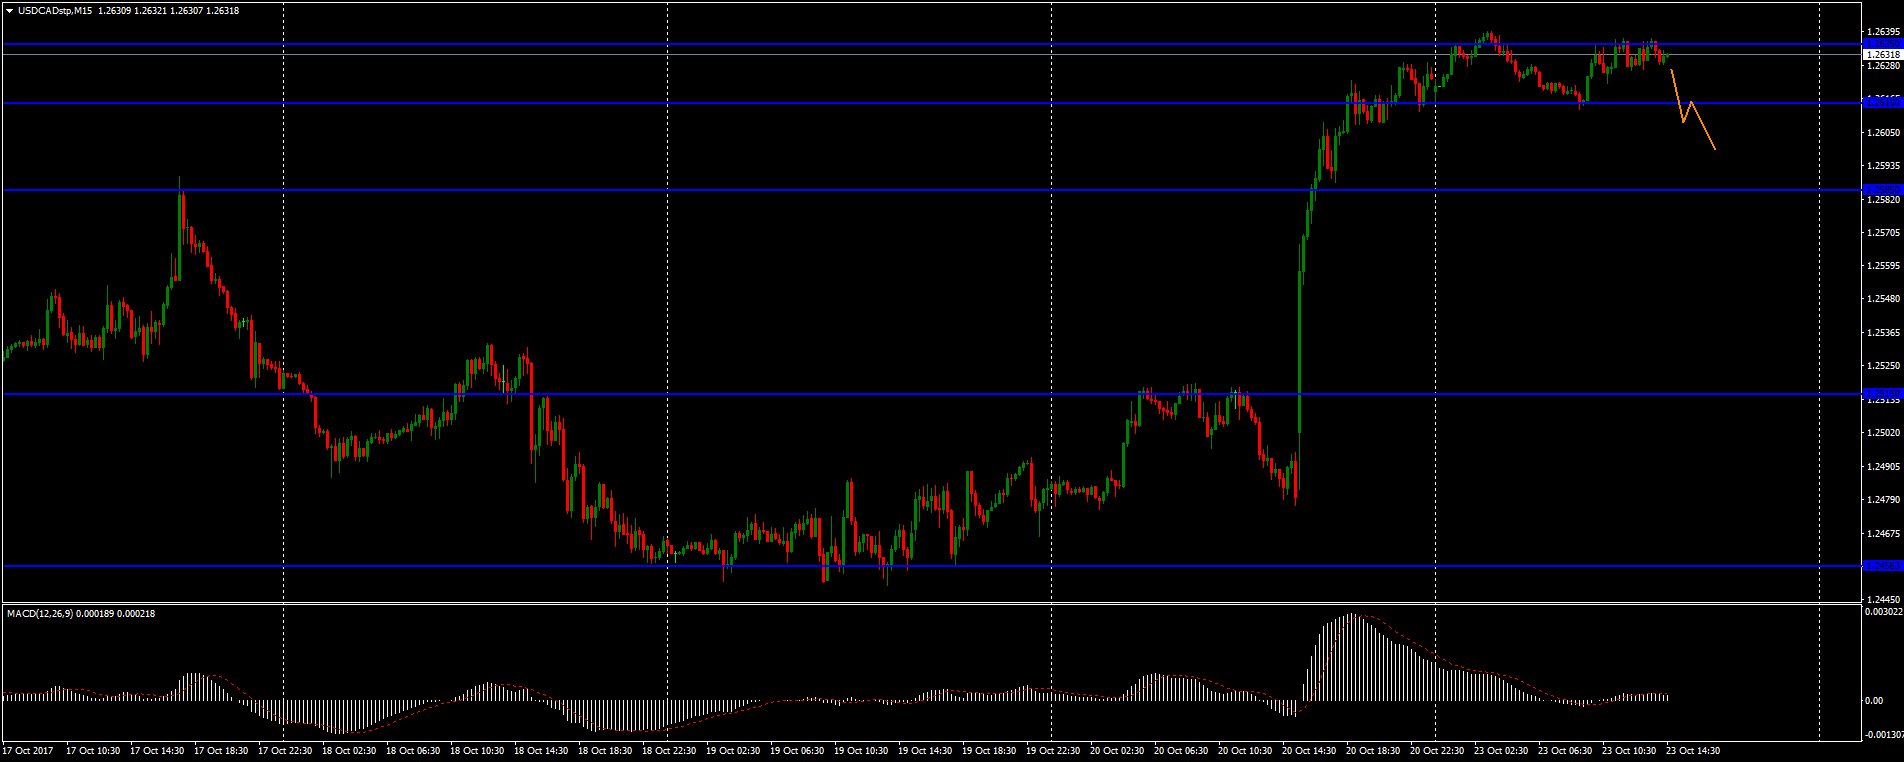The height and width of the screenshot is (762, 1904).
Task: Click the 20 Oct 06:30 time label
Action: click(x=1181, y=750)
